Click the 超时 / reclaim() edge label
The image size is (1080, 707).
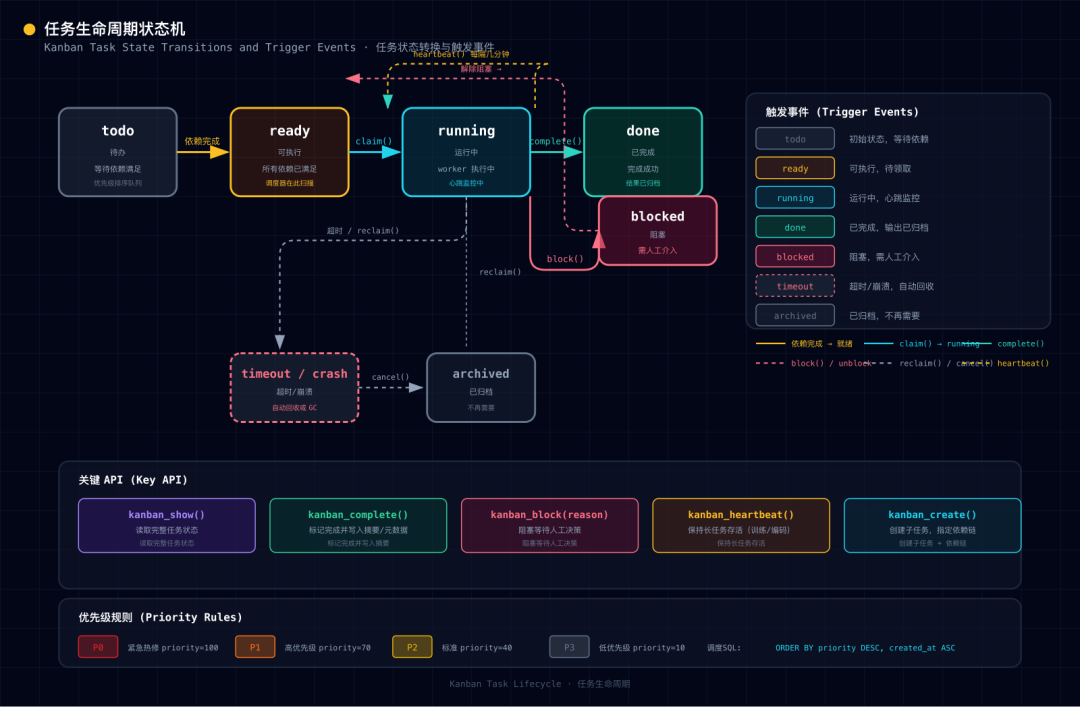[363, 231]
